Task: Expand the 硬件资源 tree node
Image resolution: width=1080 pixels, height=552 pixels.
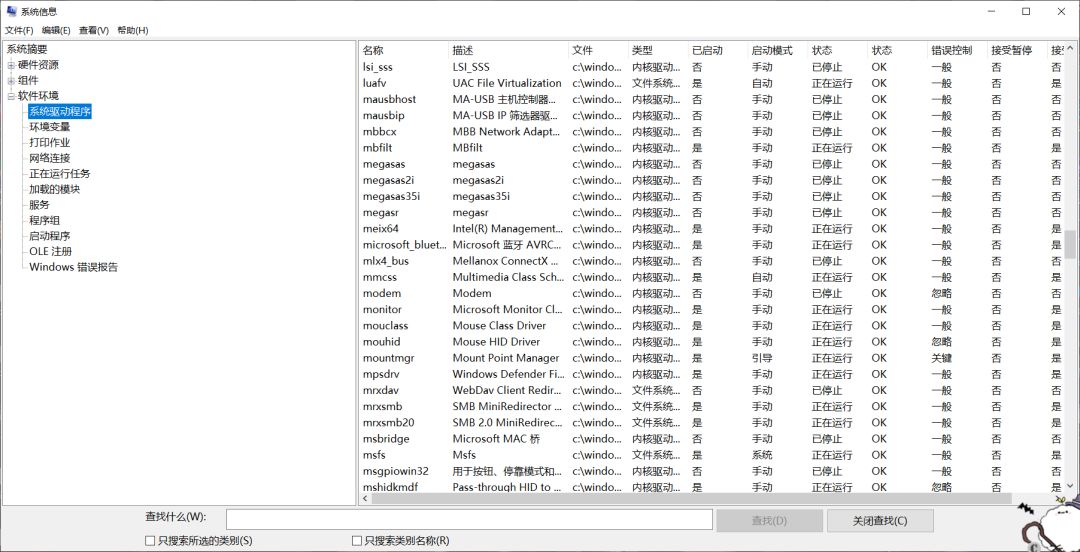Action: 11,65
